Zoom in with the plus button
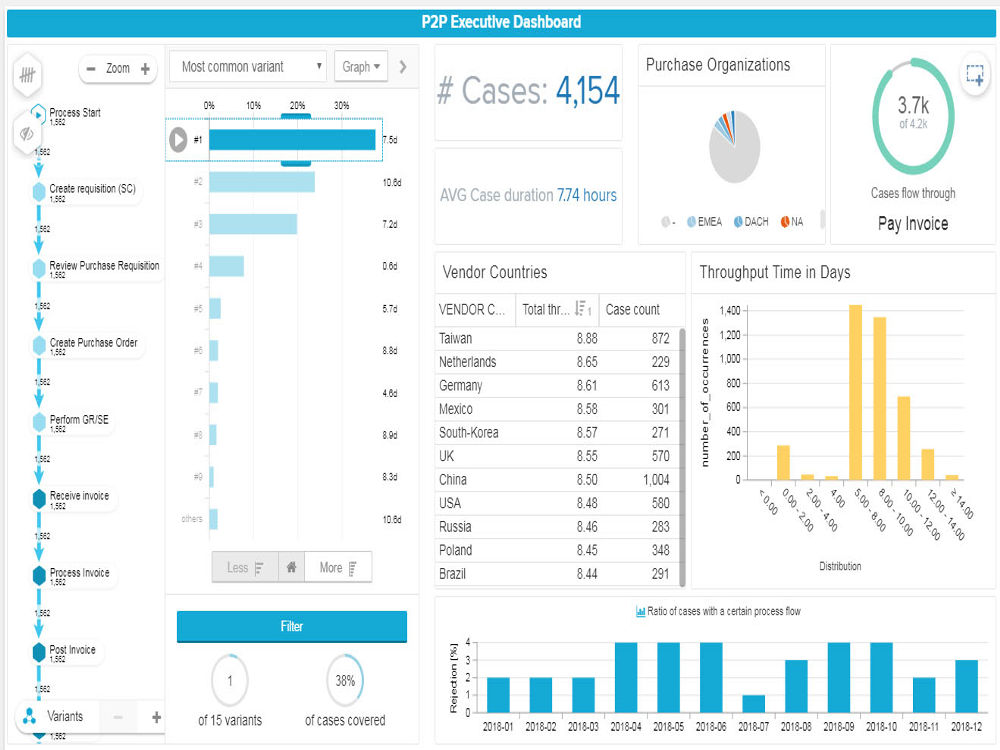1000x750 pixels. (145, 69)
